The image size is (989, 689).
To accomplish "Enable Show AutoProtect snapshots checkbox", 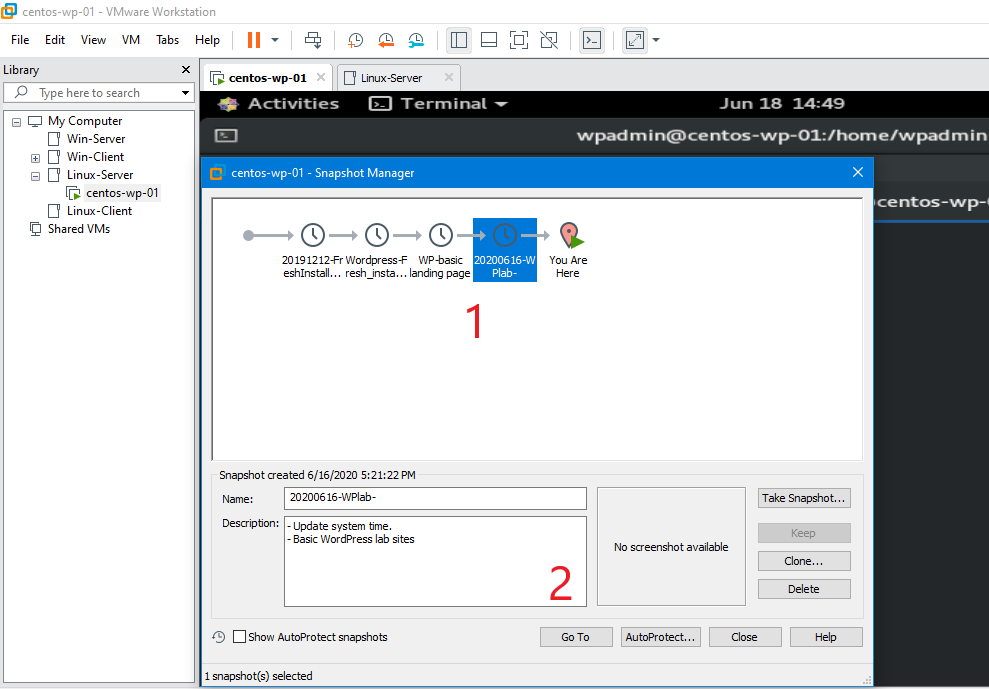I will 239,637.
